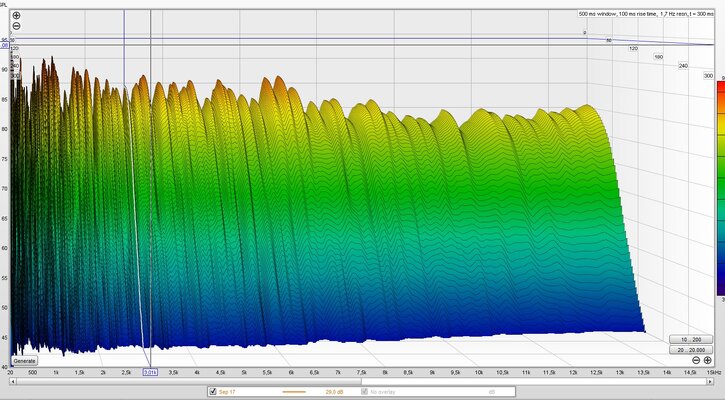
Task: Click the Sep 17 measurement name label
Action: (227, 392)
